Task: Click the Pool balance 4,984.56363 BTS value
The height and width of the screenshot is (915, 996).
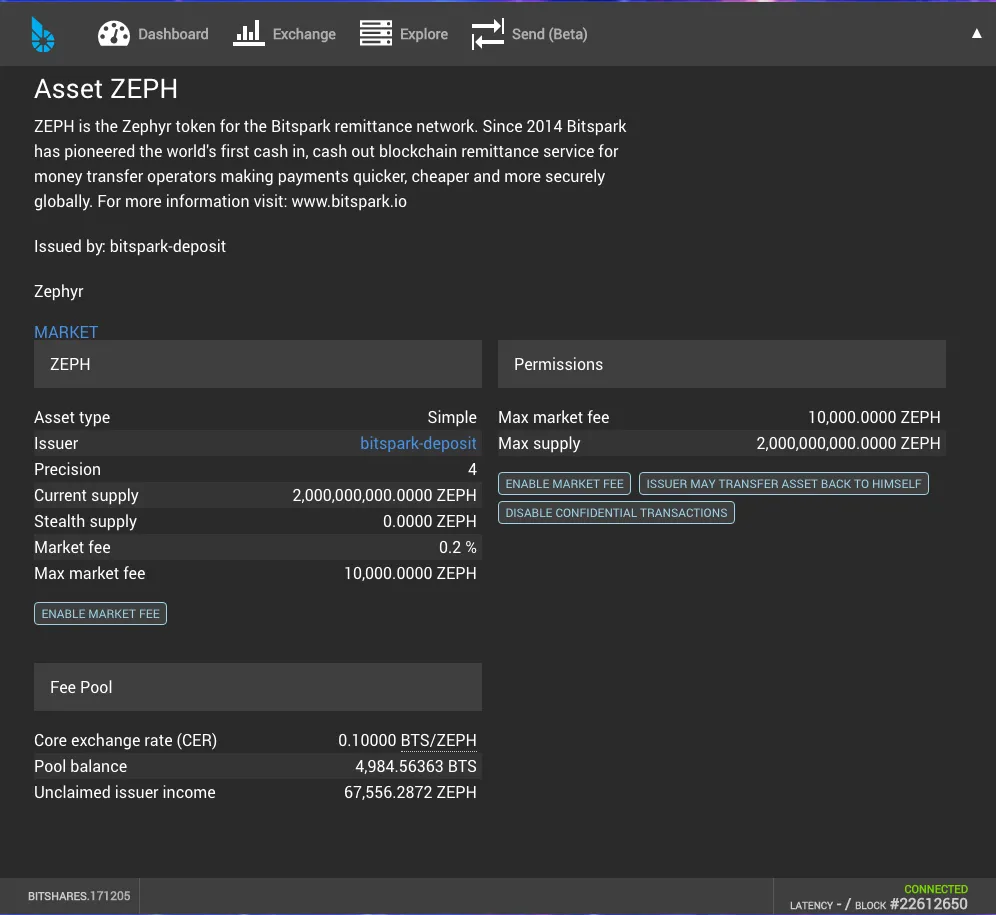Action: click(x=415, y=766)
